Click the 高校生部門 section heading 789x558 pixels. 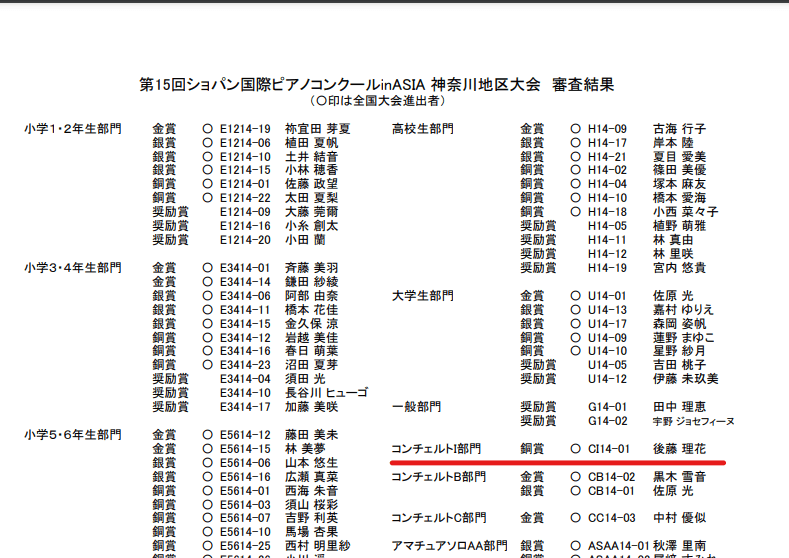pyautogui.click(x=422, y=129)
